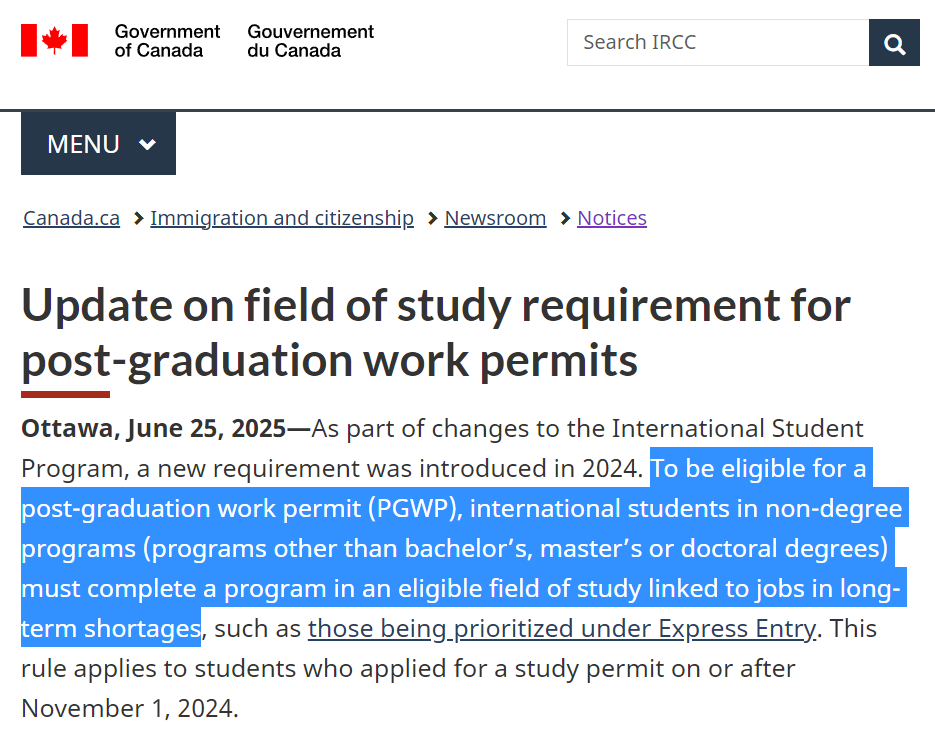Click the Government of Canada wordmark
This screenshot has width=935, height=738.
click(167, 41)
